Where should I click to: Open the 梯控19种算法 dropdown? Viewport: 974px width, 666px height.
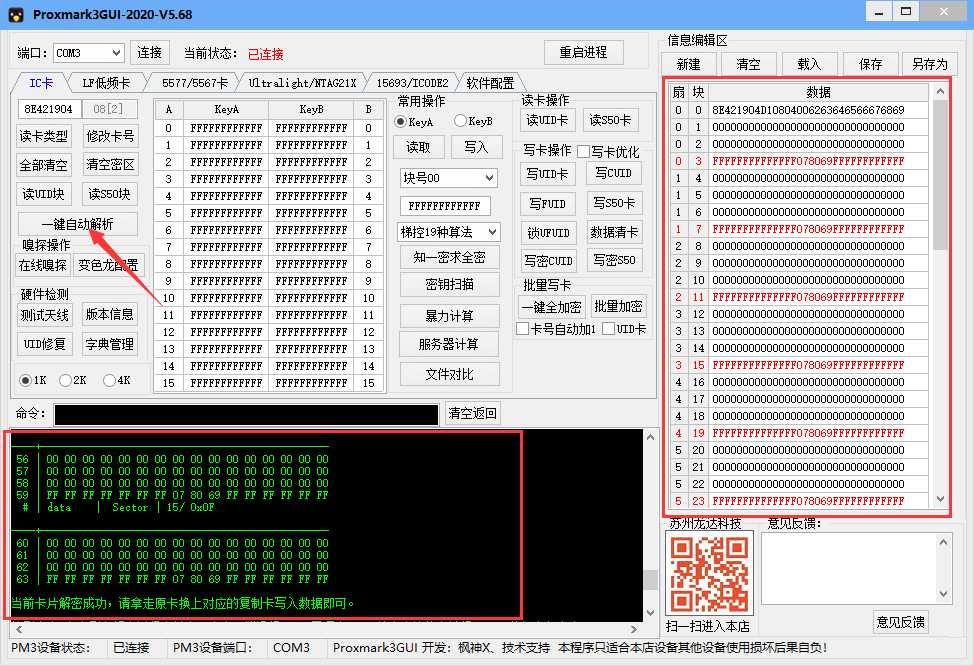pyautogui.click(x=450, y=232)
